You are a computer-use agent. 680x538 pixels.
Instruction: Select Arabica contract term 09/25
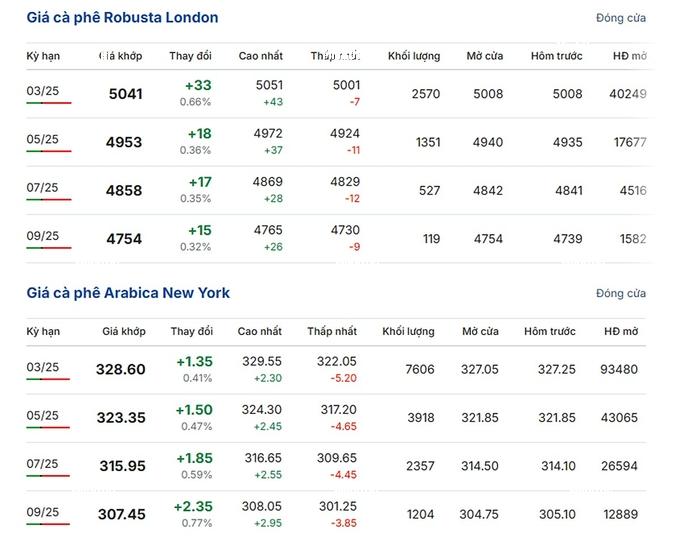pyautogui.click(x=42, y=512)
